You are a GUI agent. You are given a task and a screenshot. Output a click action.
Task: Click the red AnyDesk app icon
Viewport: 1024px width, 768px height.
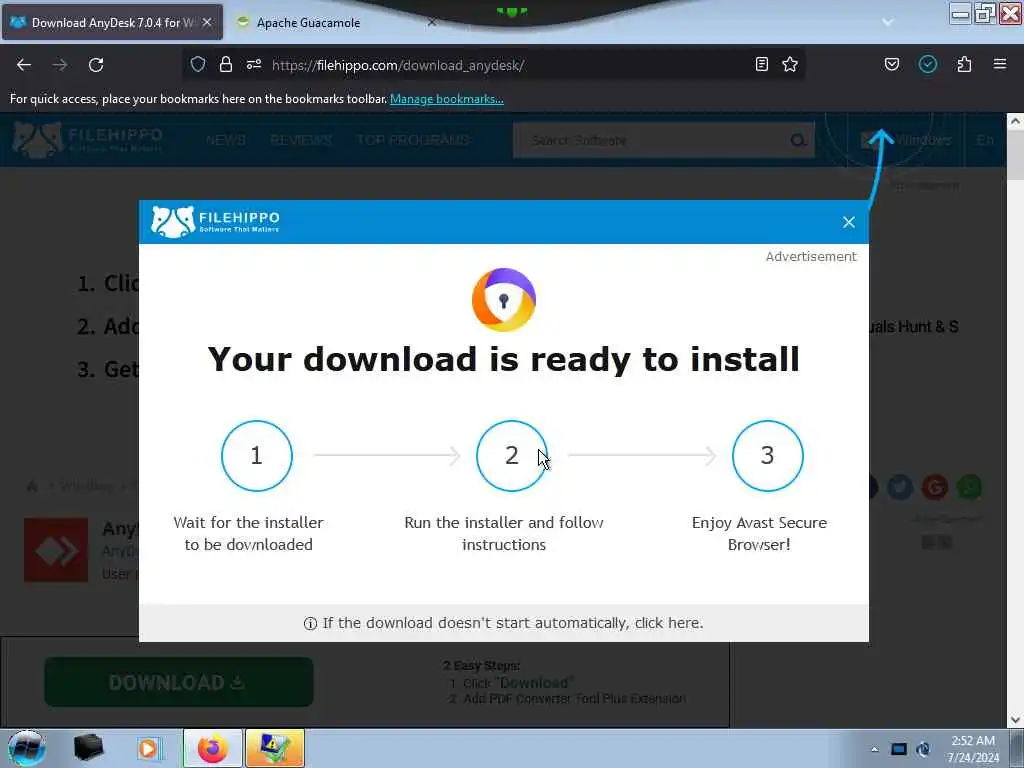[x=56, y=550]
